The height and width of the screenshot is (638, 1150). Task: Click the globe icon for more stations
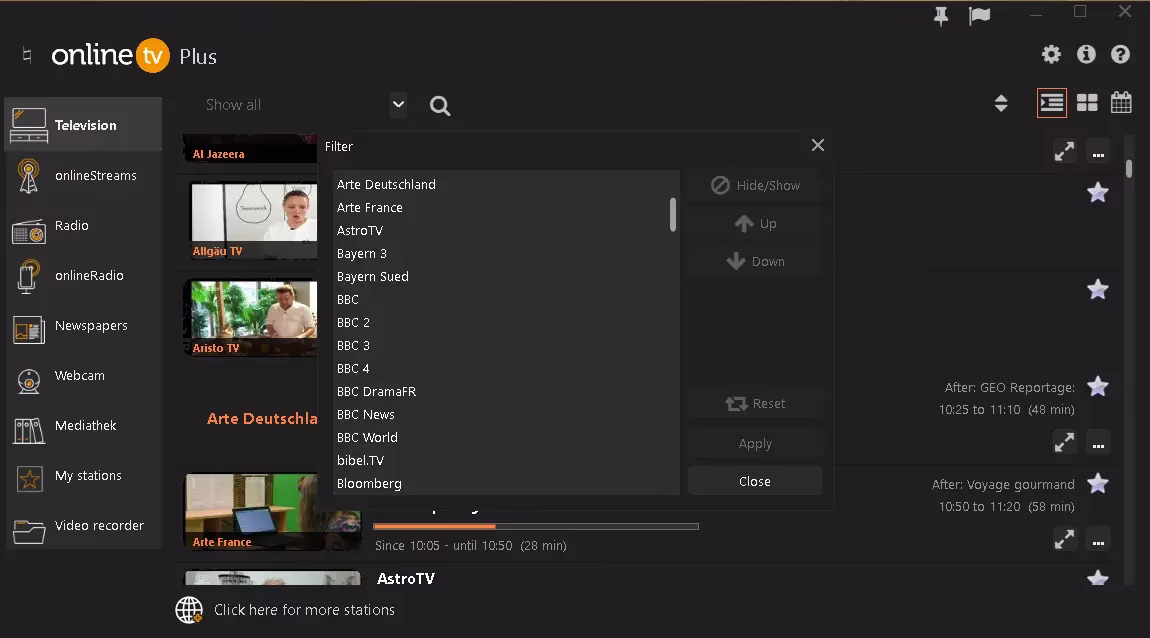(x=189, y=609)
